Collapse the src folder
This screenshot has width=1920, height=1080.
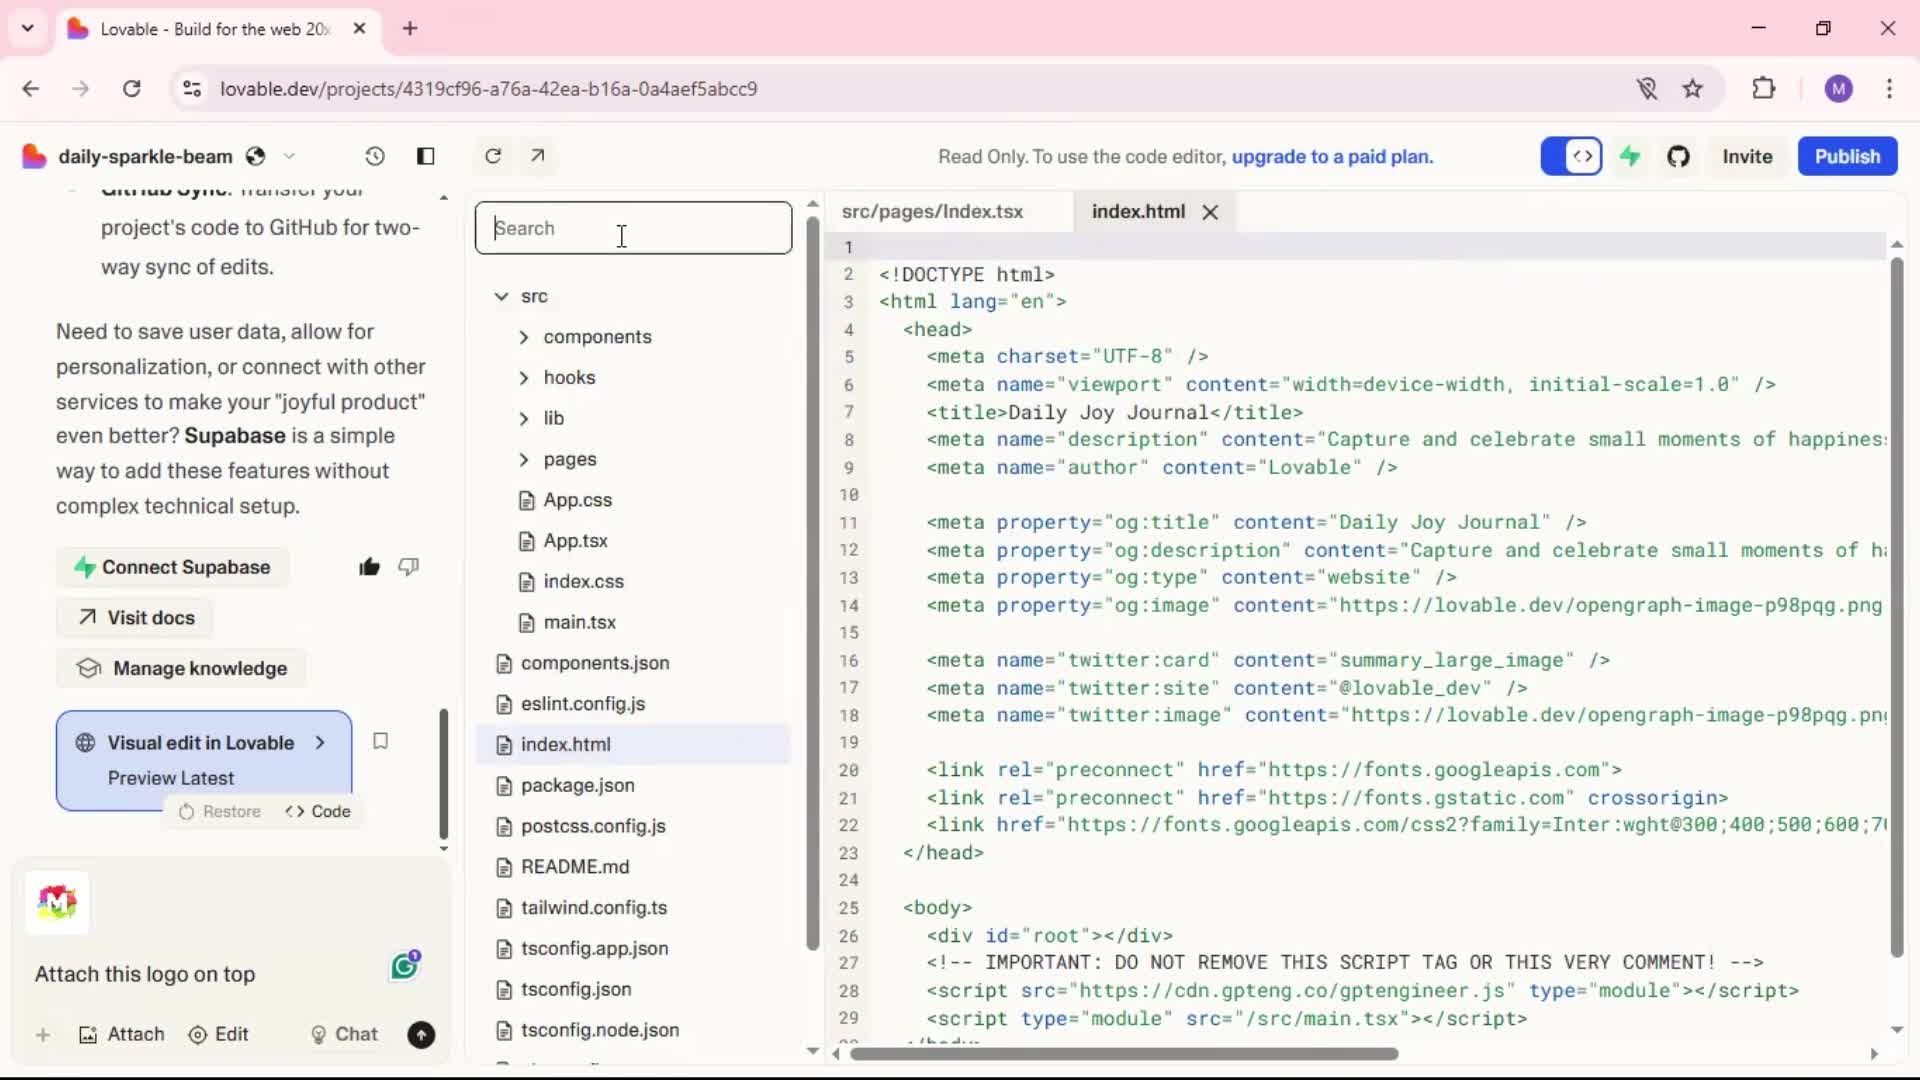[x=502, y=296]
